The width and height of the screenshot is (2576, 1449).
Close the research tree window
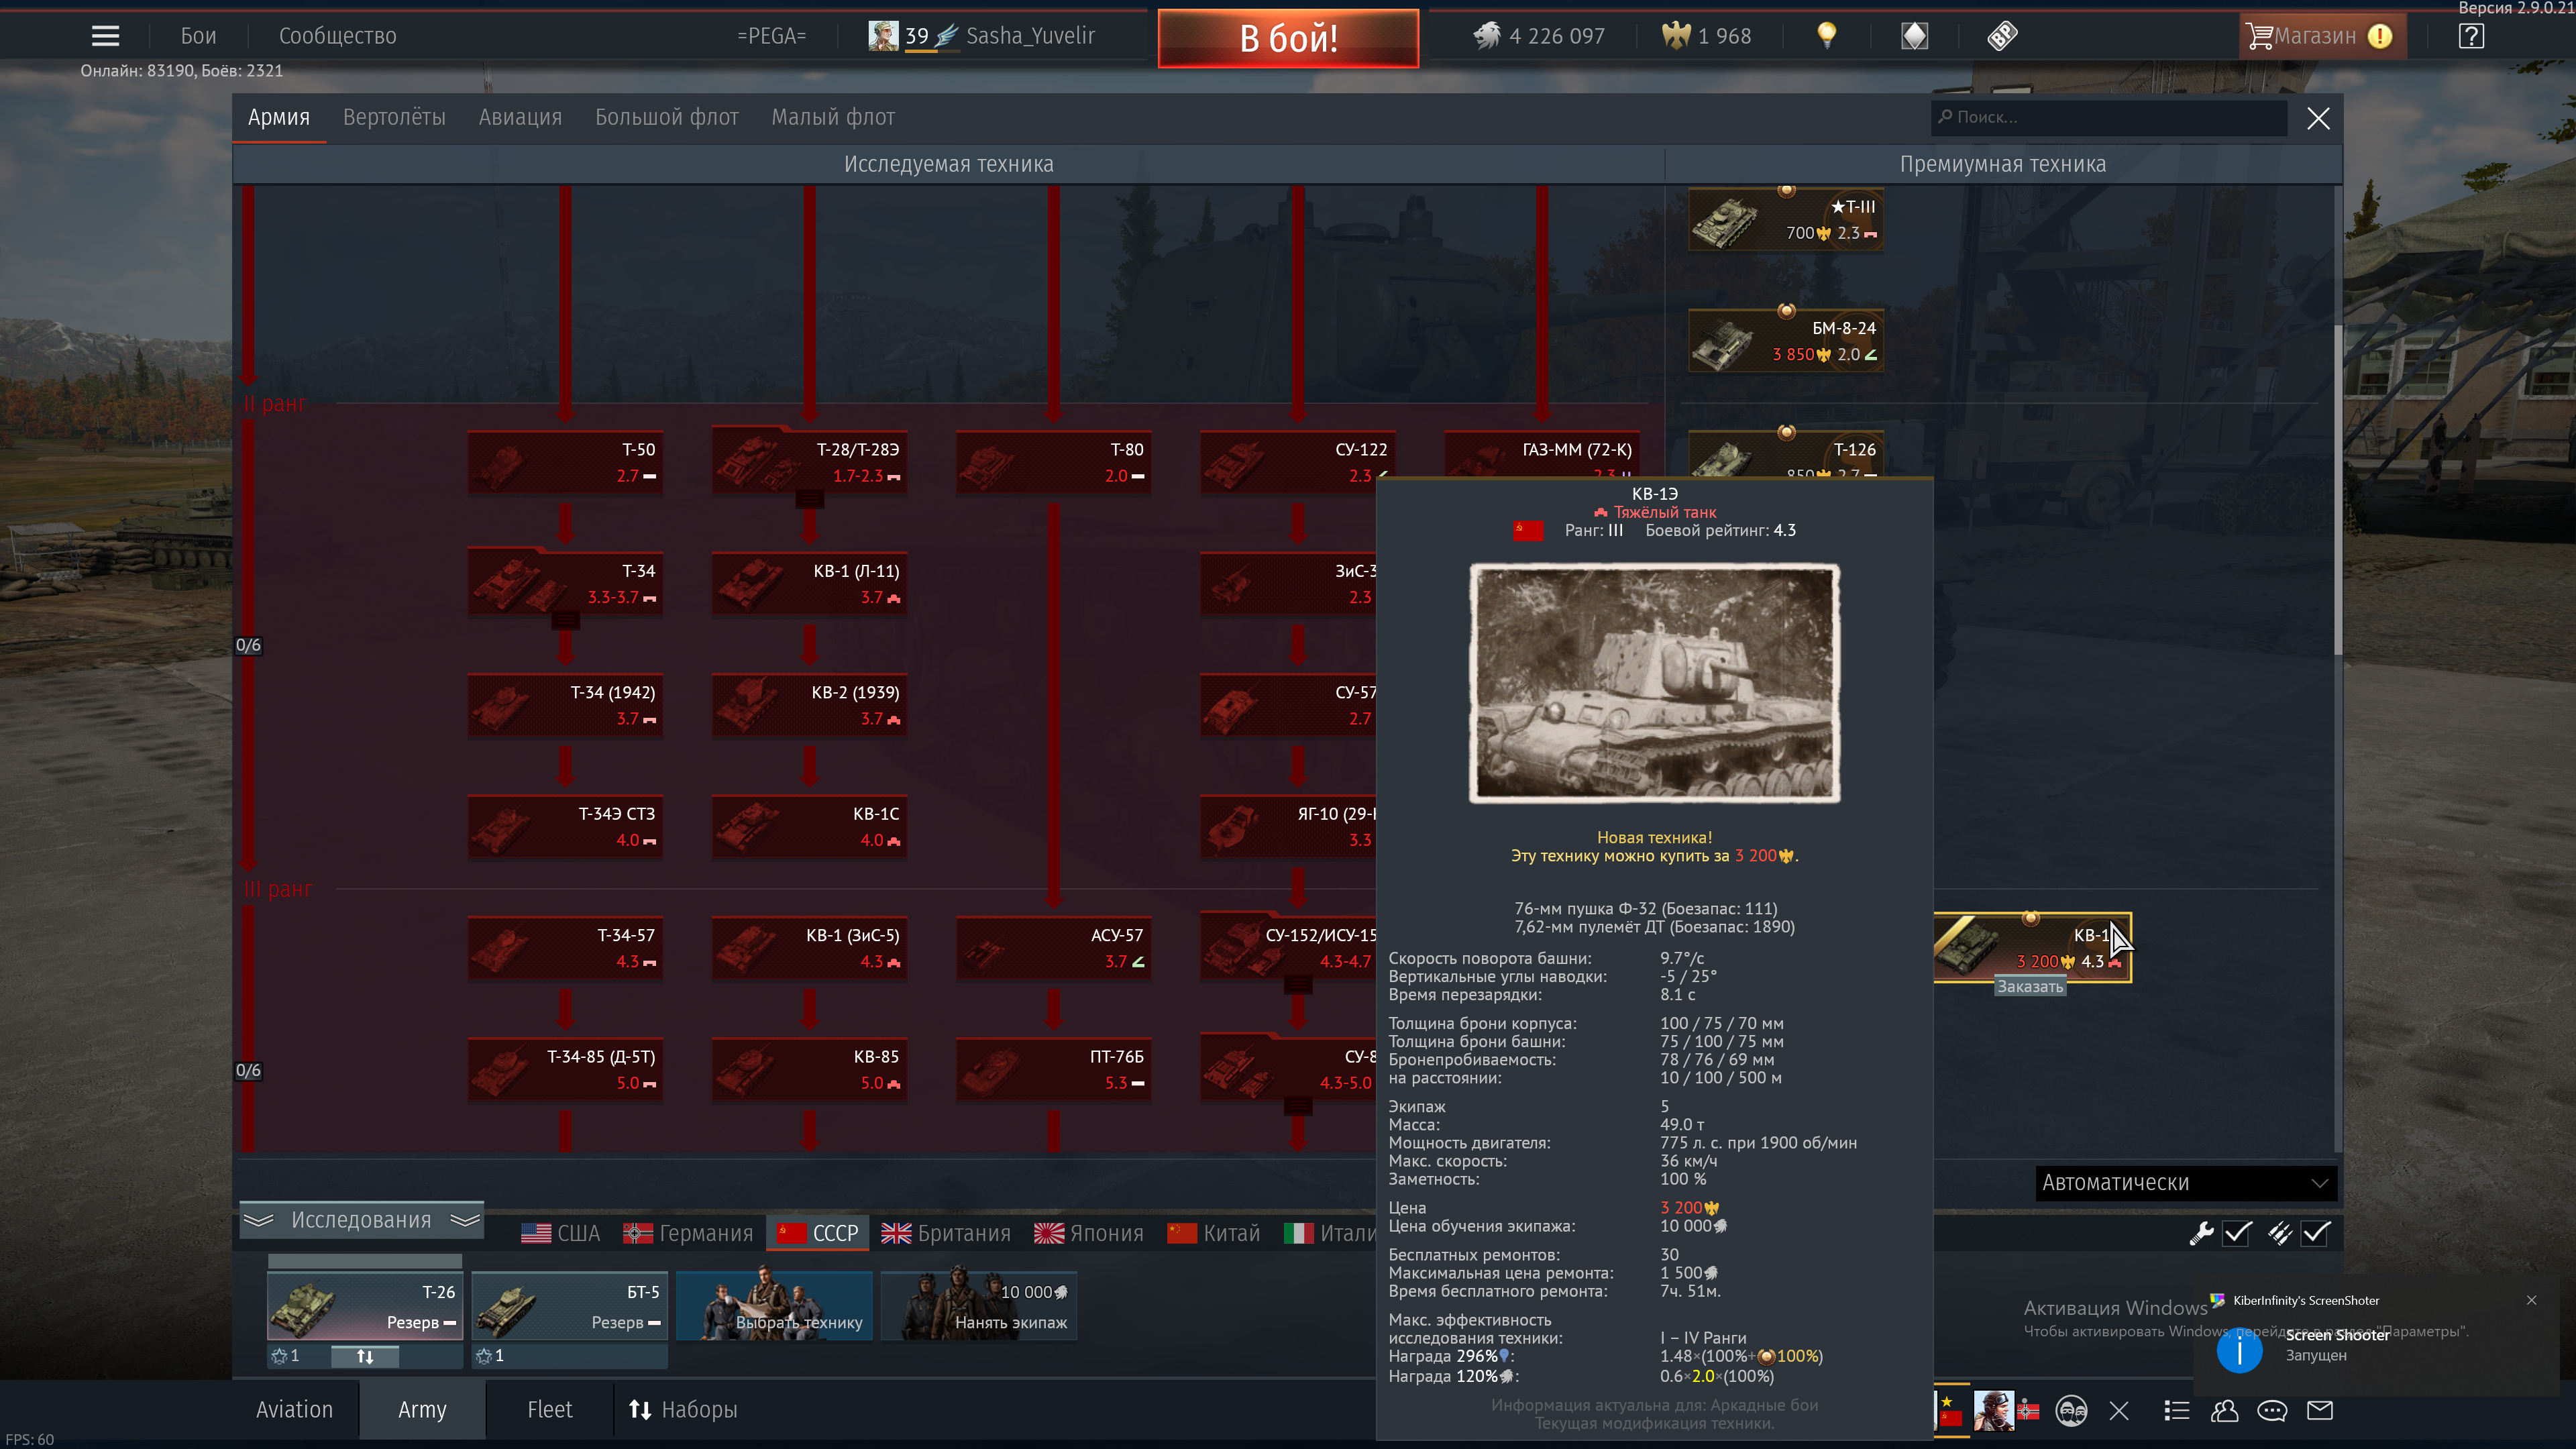click(x=2318, y=118)
